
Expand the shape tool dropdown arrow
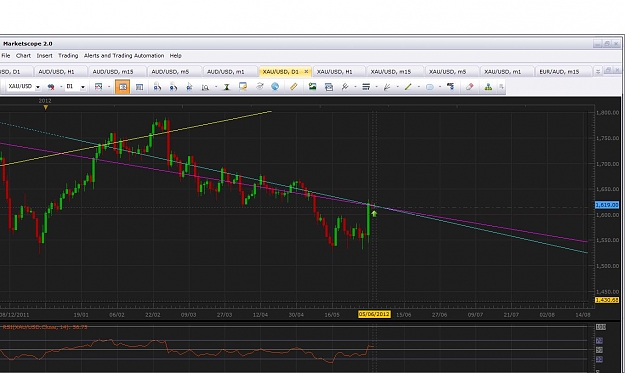(x=440, y=87)
